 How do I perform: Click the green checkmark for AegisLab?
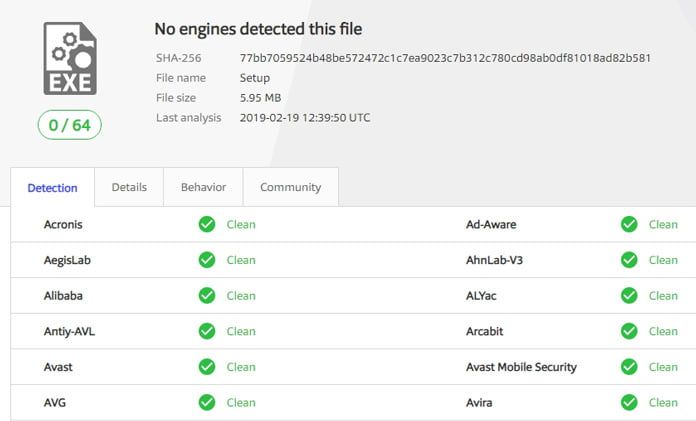pos(207,260)
